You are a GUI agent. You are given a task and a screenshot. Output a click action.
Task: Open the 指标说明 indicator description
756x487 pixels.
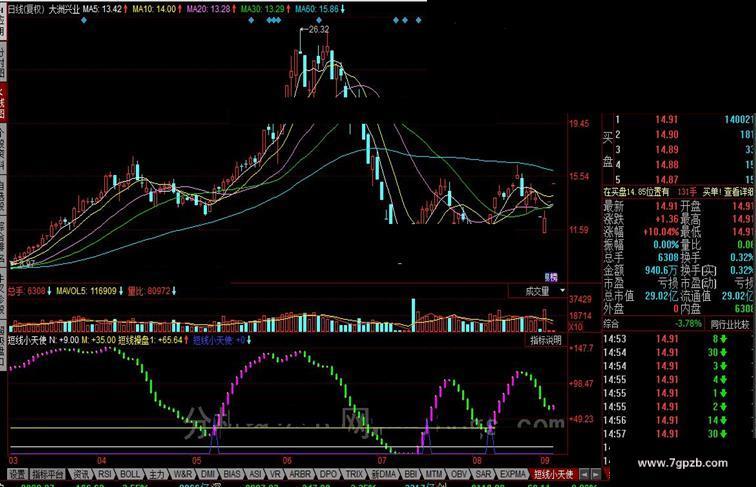pyautogui.click(x=546, y=340)
